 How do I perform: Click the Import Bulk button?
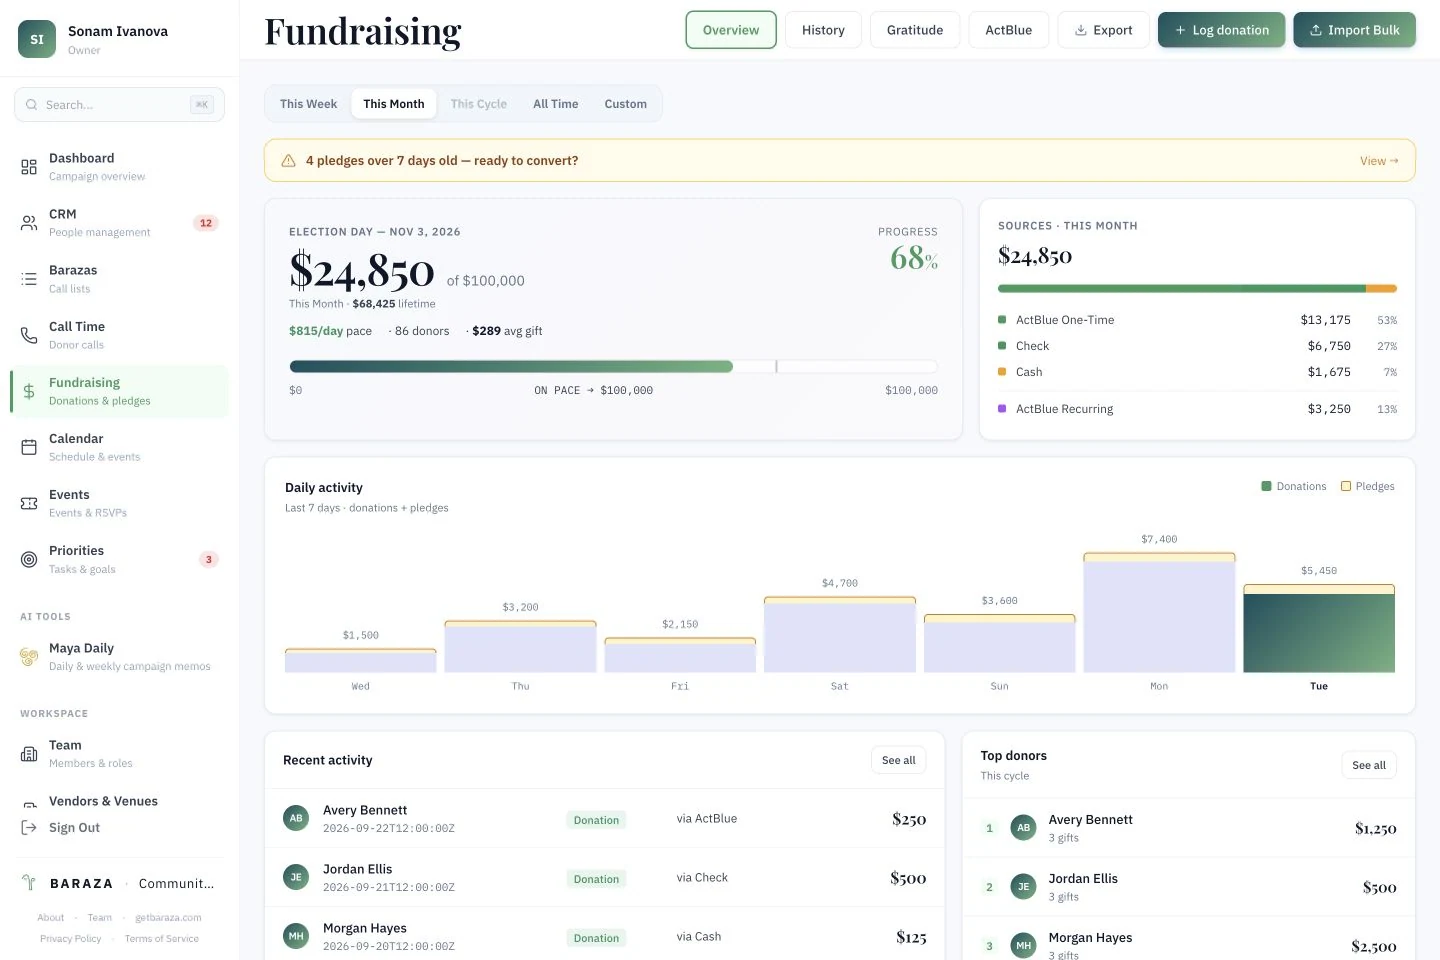[1354, 30]
